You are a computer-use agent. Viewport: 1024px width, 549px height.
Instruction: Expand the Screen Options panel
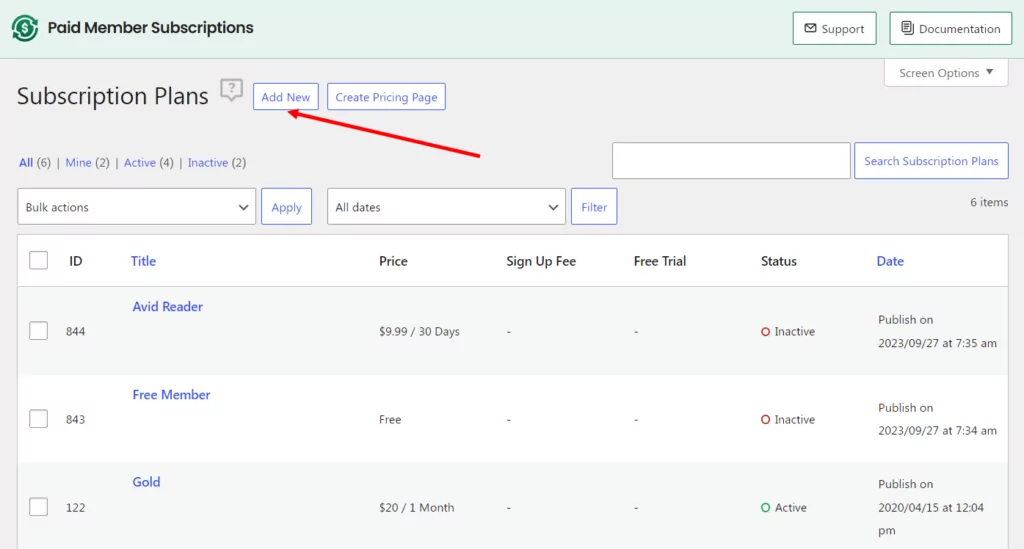click(x=946, y=72)
